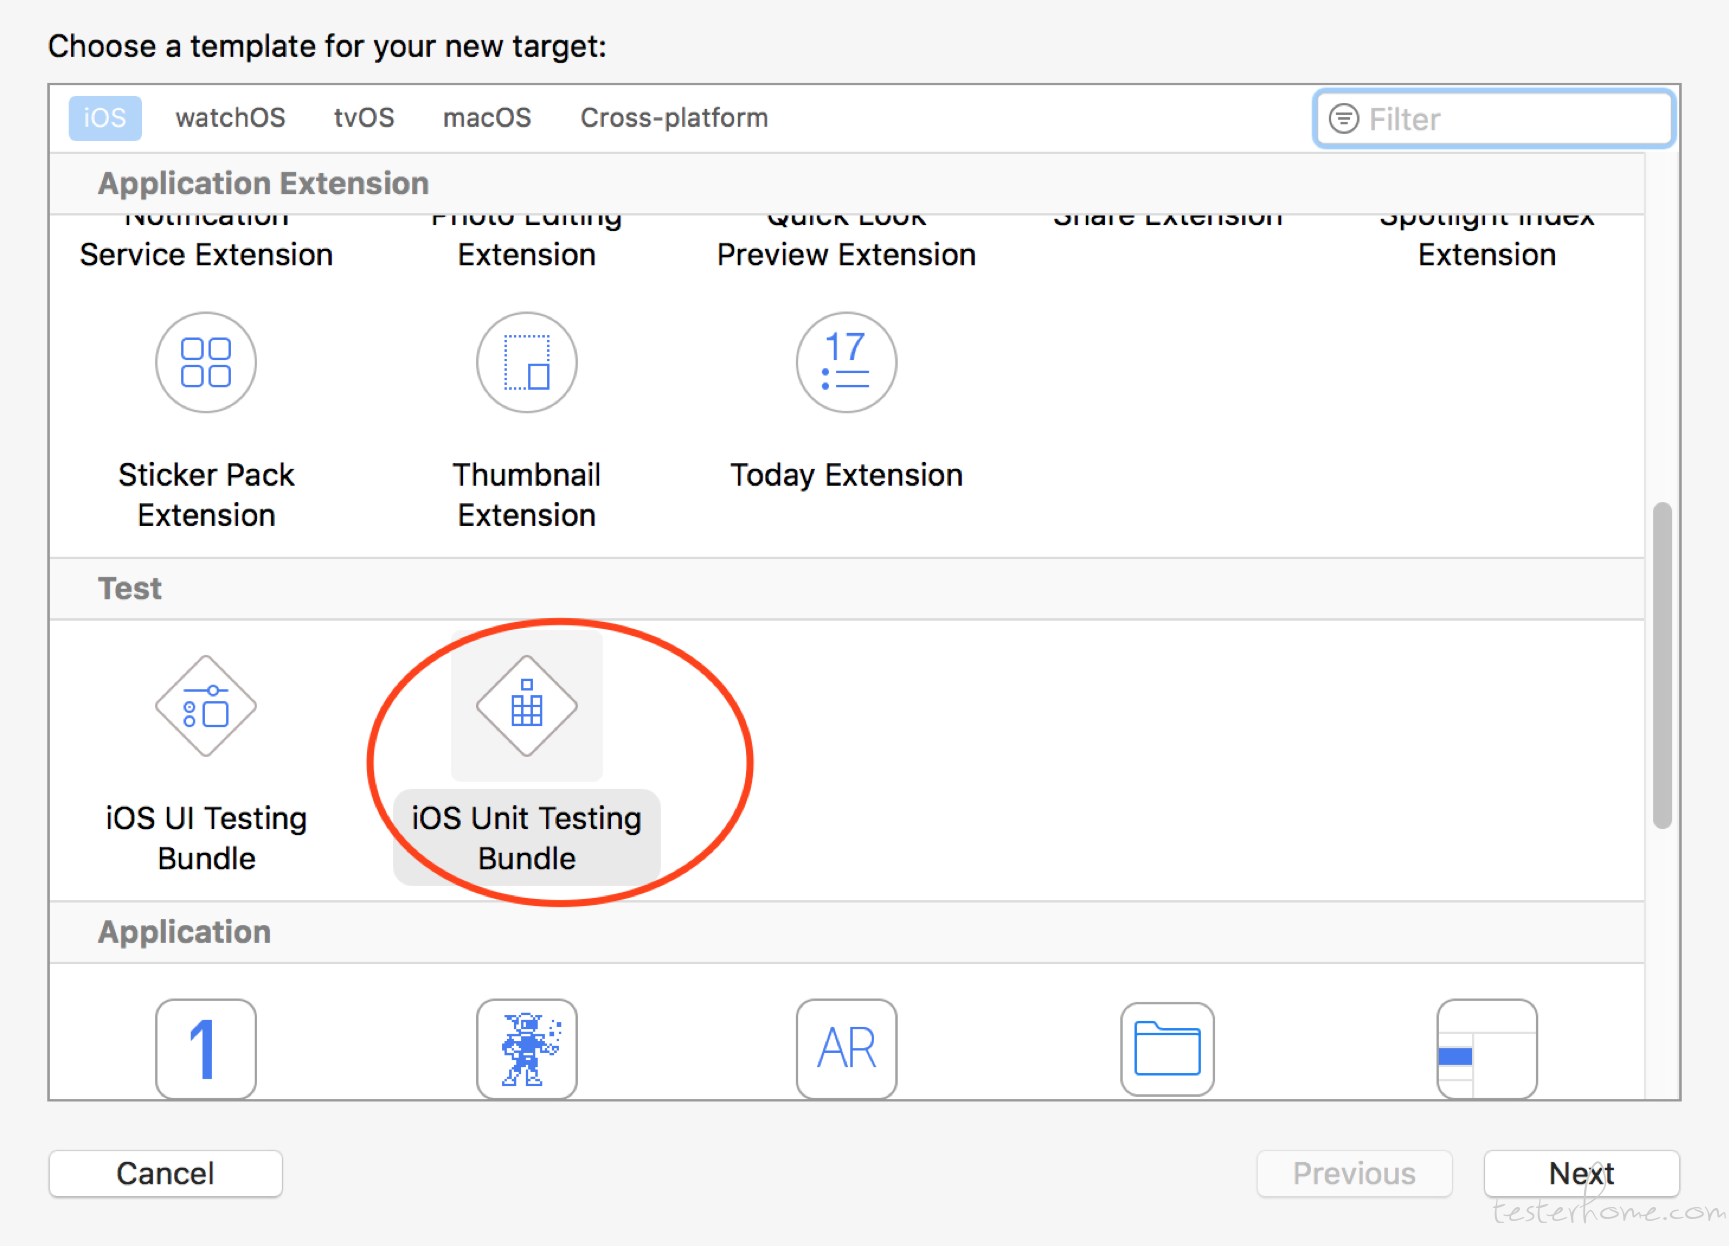1729x1246 pixels.
Task: Select the document-based app folder icon
Action: (x=1167, y=1048)
